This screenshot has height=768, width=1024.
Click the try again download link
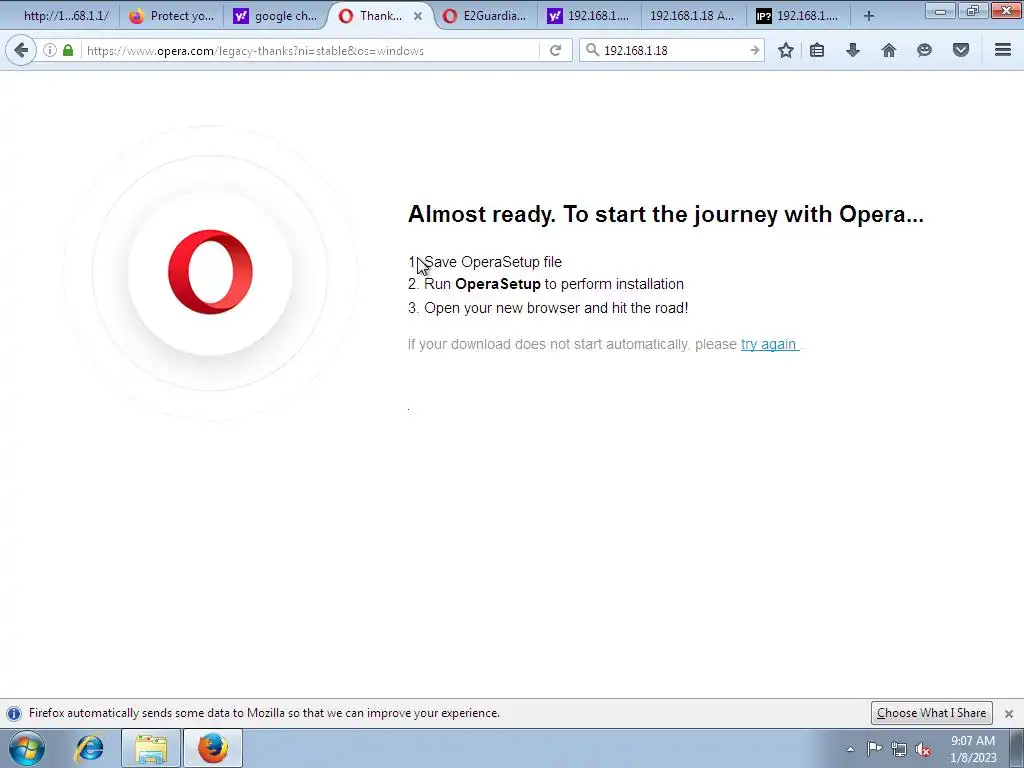[x=769, y=344]
